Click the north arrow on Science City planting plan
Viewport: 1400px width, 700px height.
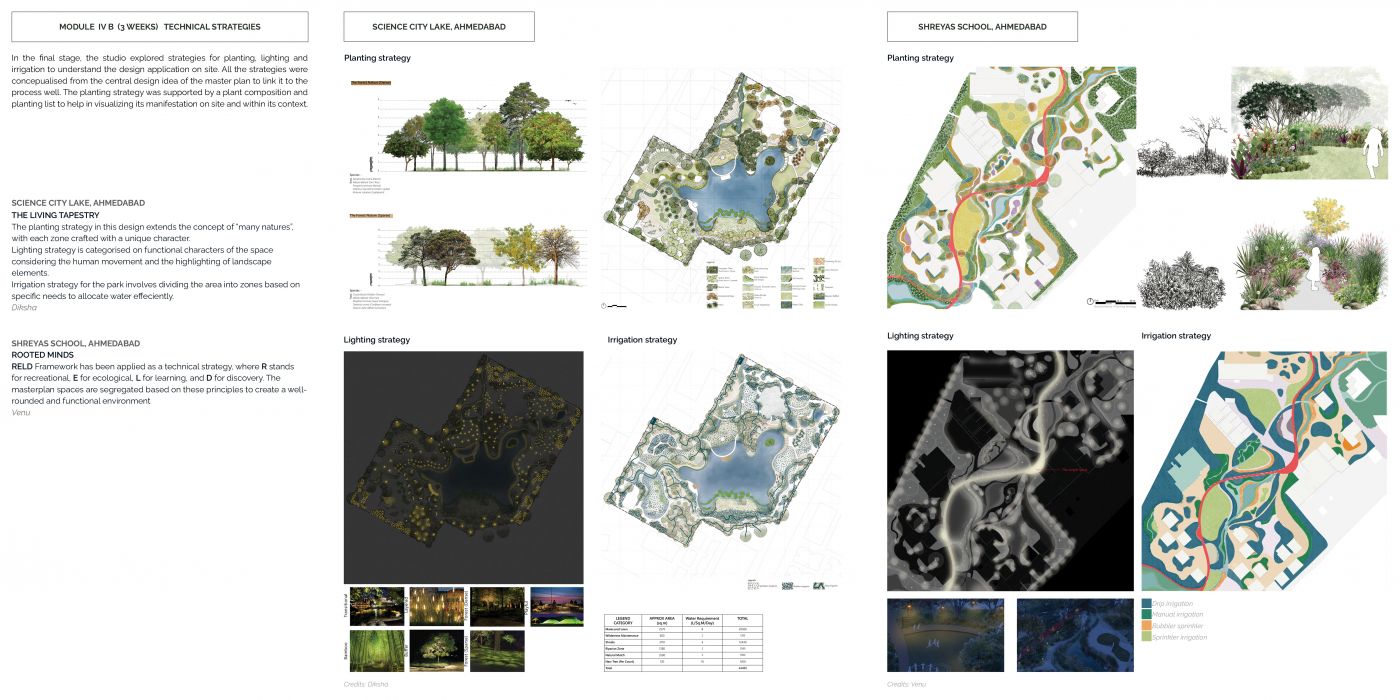[x=605, y=305]
